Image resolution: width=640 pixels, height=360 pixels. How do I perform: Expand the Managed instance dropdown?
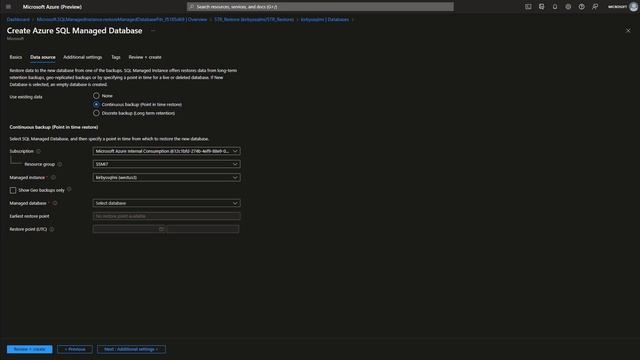167,178
